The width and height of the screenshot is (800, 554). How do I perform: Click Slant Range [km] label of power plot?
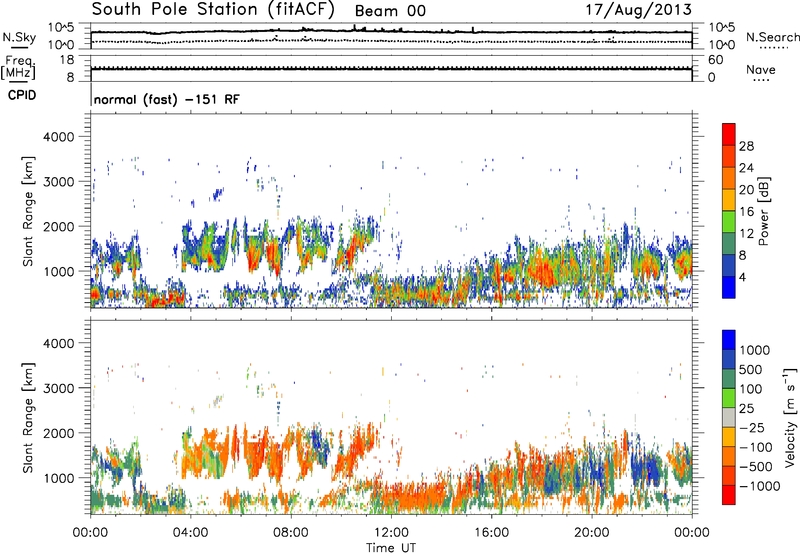click(28, 211)
